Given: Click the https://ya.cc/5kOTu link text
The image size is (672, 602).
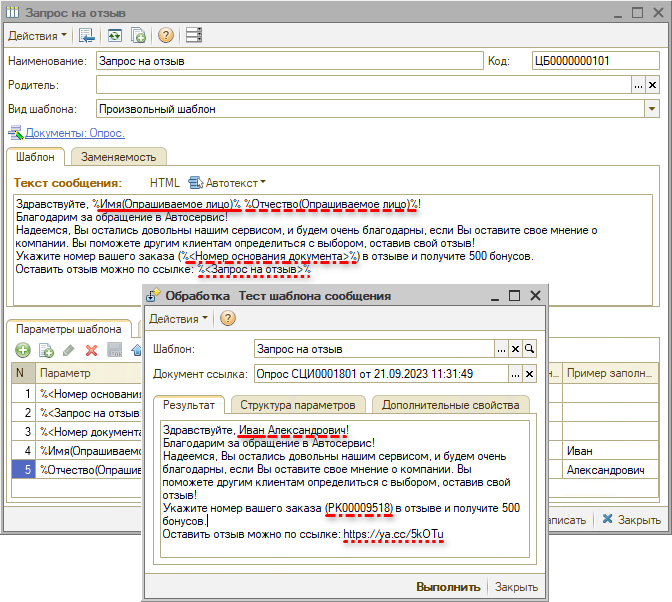Looking at the screenshot, I should point(393,534).
